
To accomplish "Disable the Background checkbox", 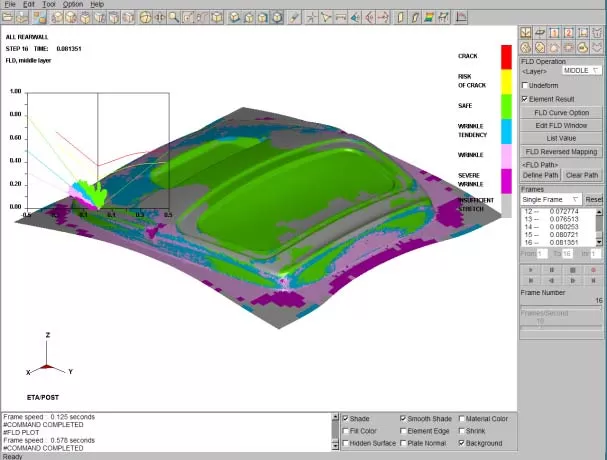I will (x=461, y=443).
